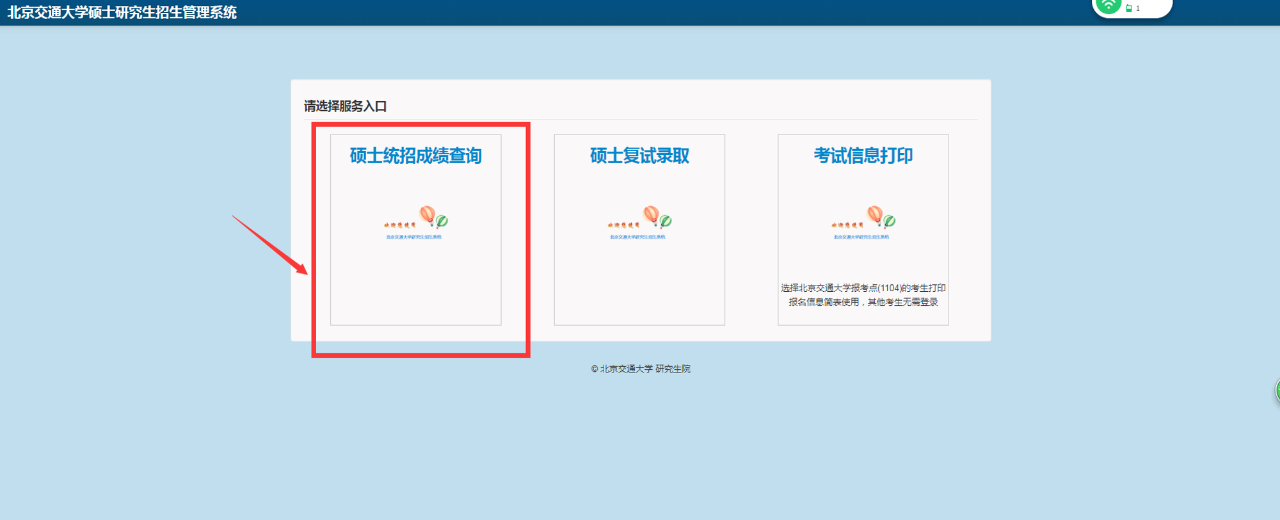Click the green edge icon at right side
Viewport: 1280px width, 520px height.
(1277, 391)
